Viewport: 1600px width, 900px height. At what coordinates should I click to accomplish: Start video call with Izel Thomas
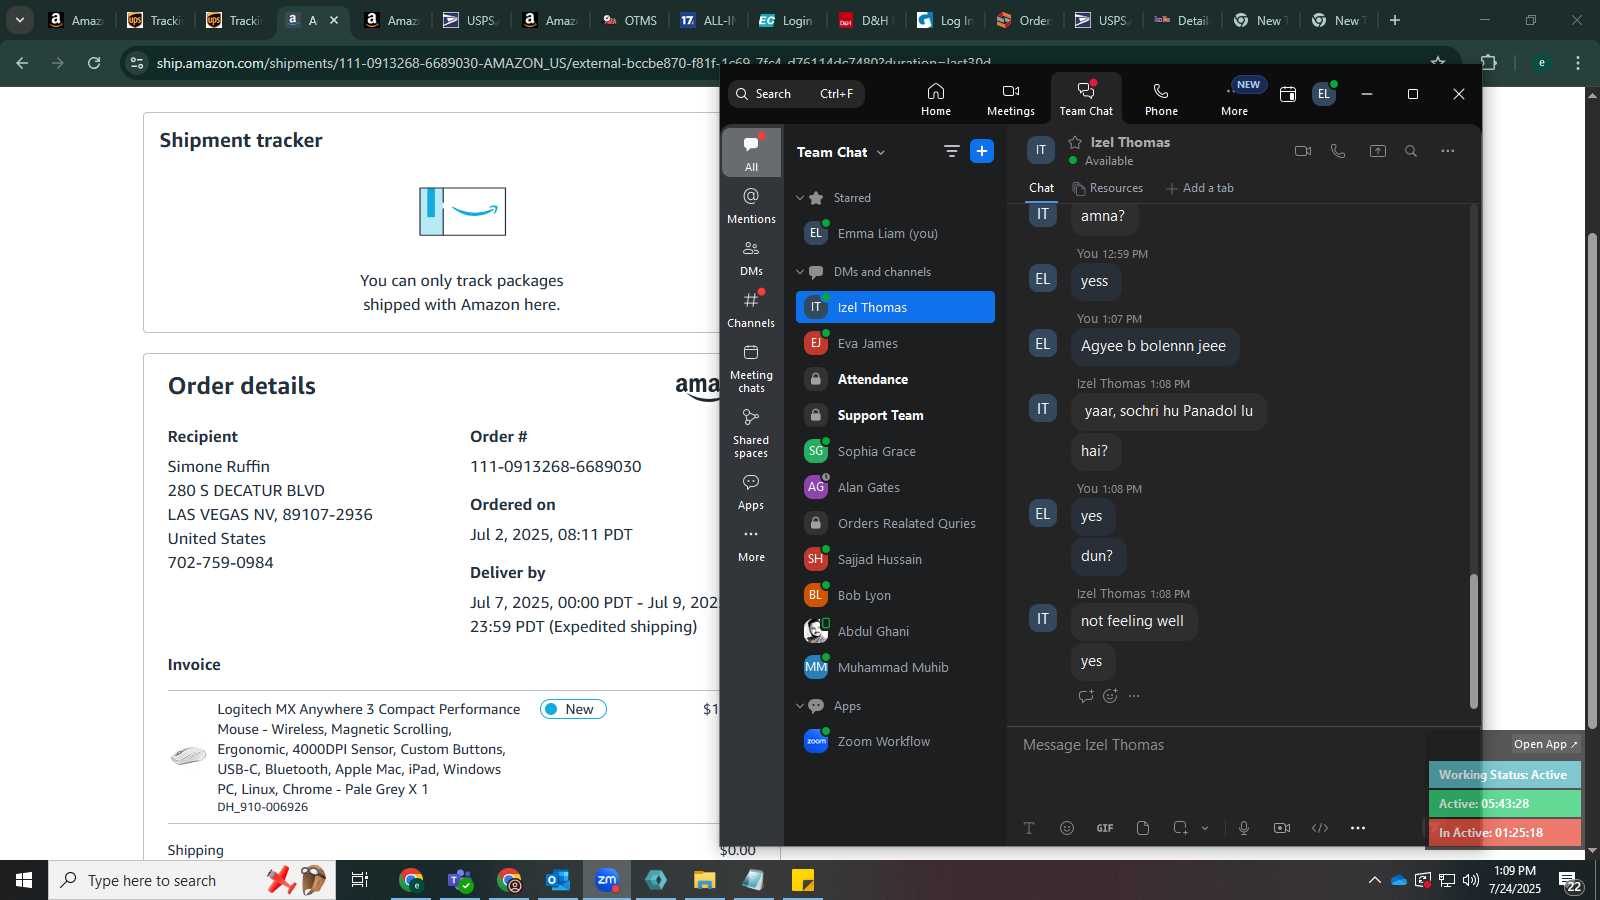(x=1302, y=151)
